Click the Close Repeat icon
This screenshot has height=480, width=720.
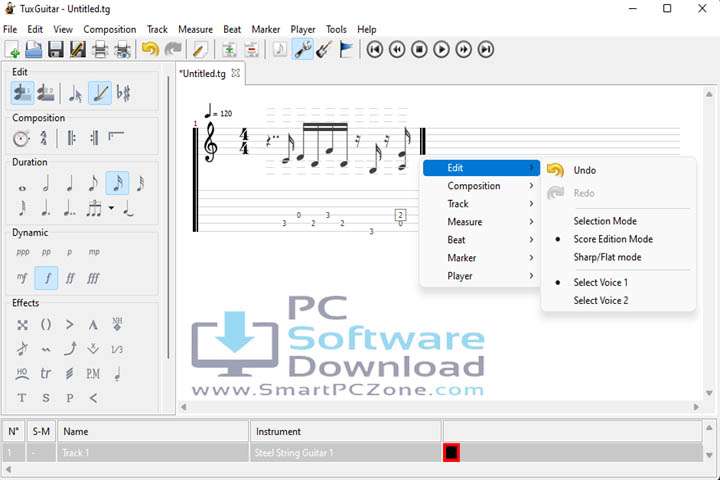94,138
